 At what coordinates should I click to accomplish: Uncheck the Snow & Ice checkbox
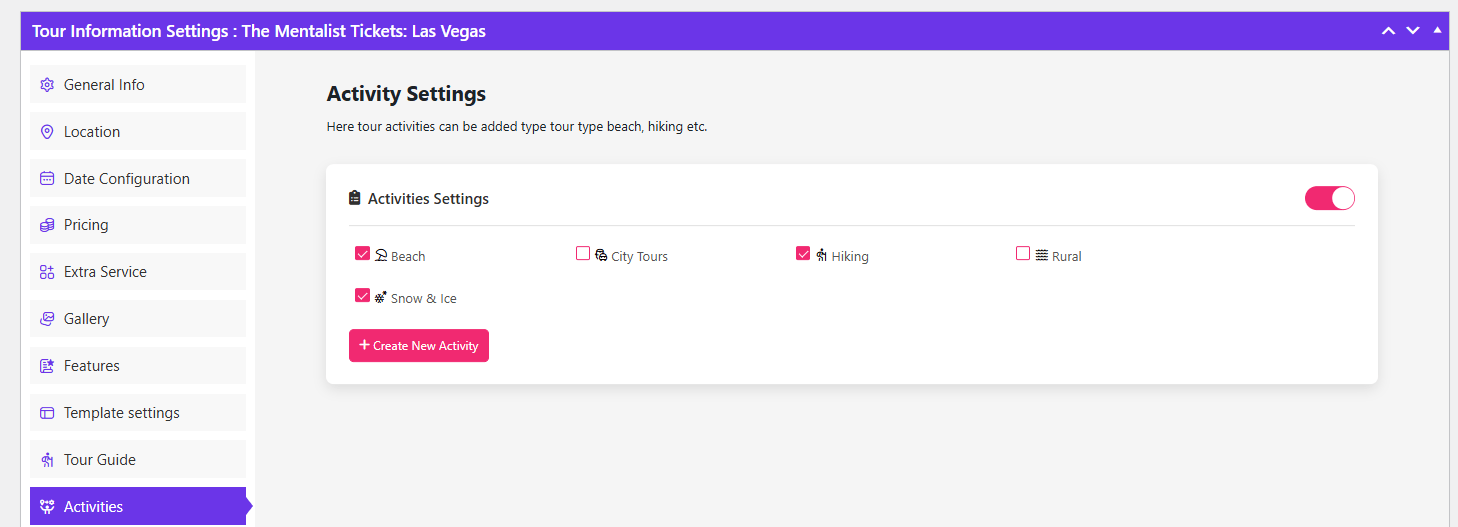(x=362, y=296)
